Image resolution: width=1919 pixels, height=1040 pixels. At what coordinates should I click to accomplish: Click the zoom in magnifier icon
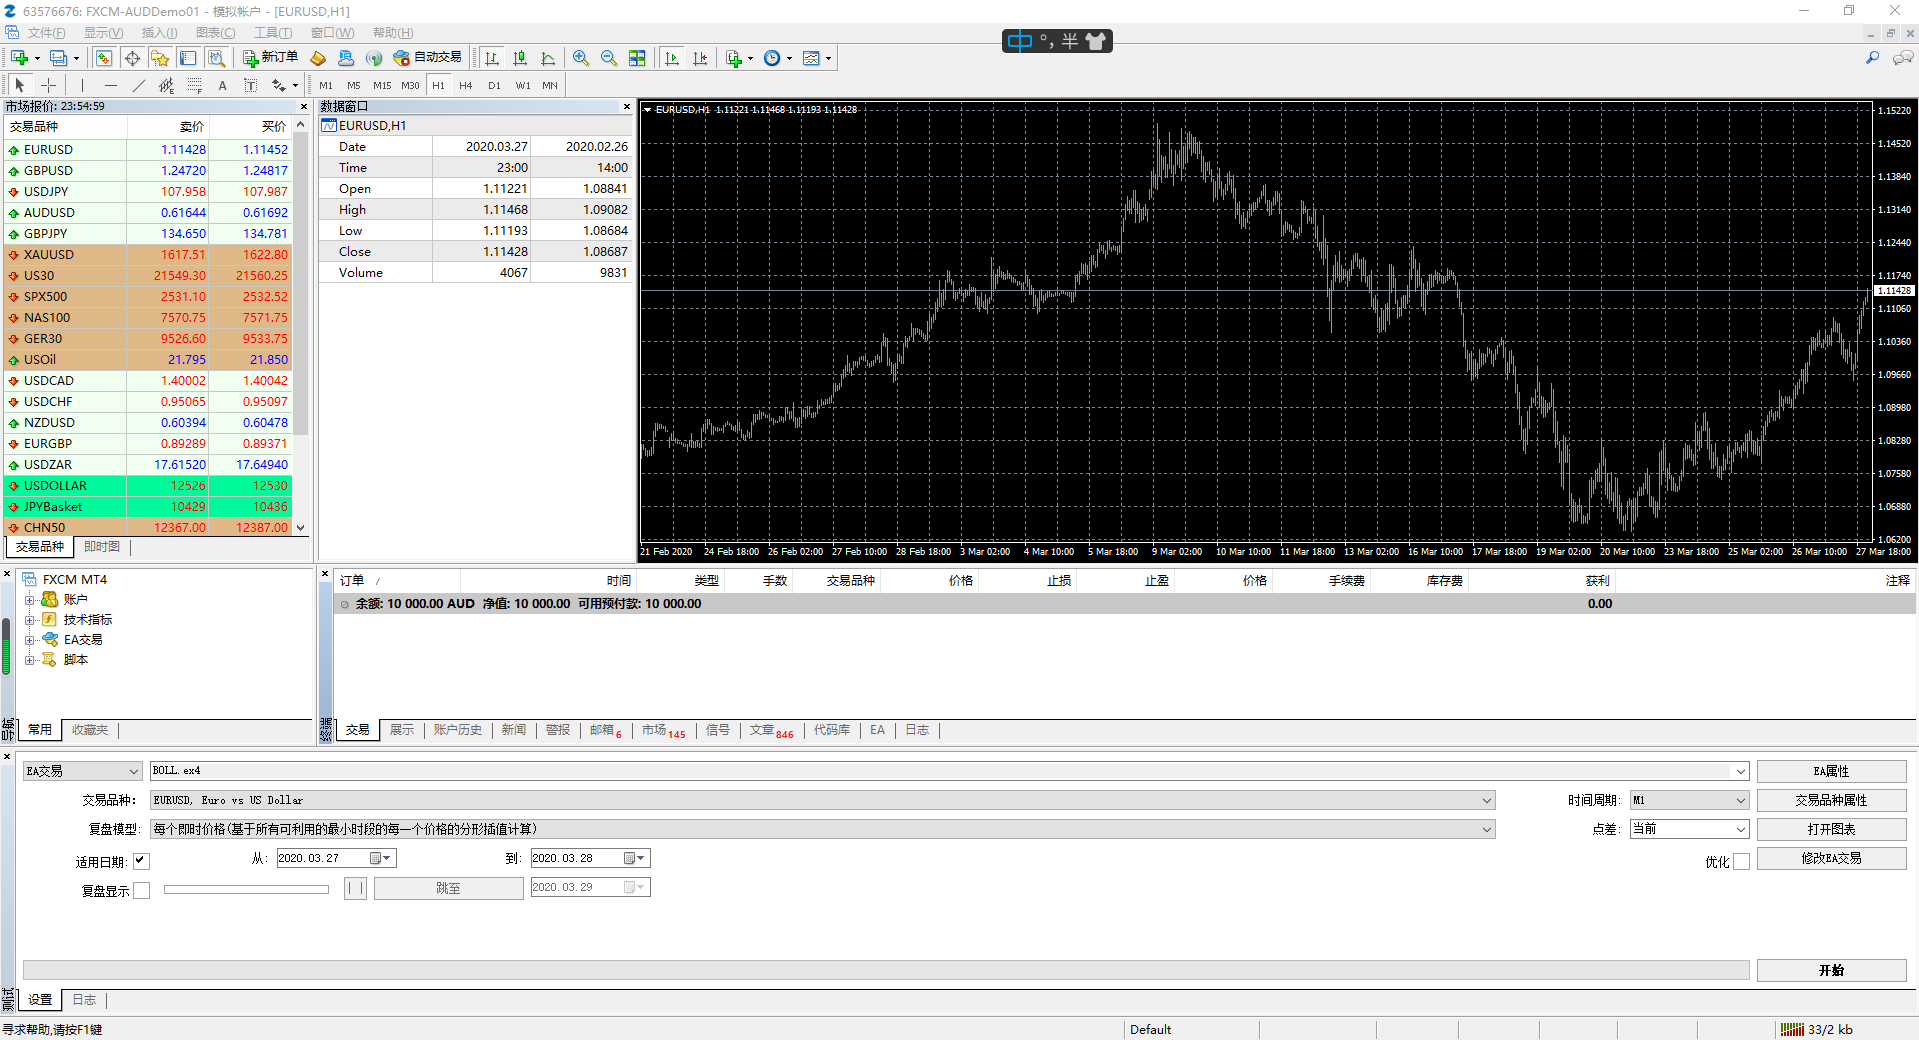(x=581, y=58)
